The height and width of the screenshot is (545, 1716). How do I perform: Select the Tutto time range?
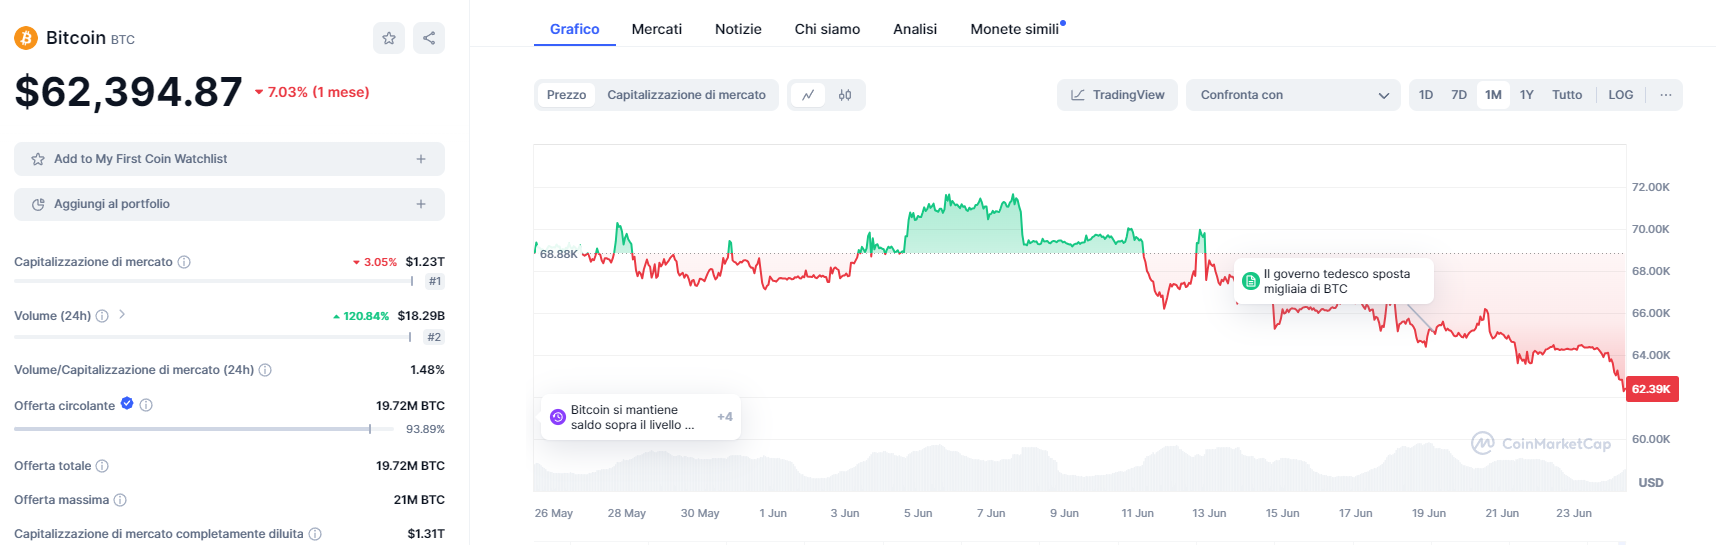coord(1567,95)
